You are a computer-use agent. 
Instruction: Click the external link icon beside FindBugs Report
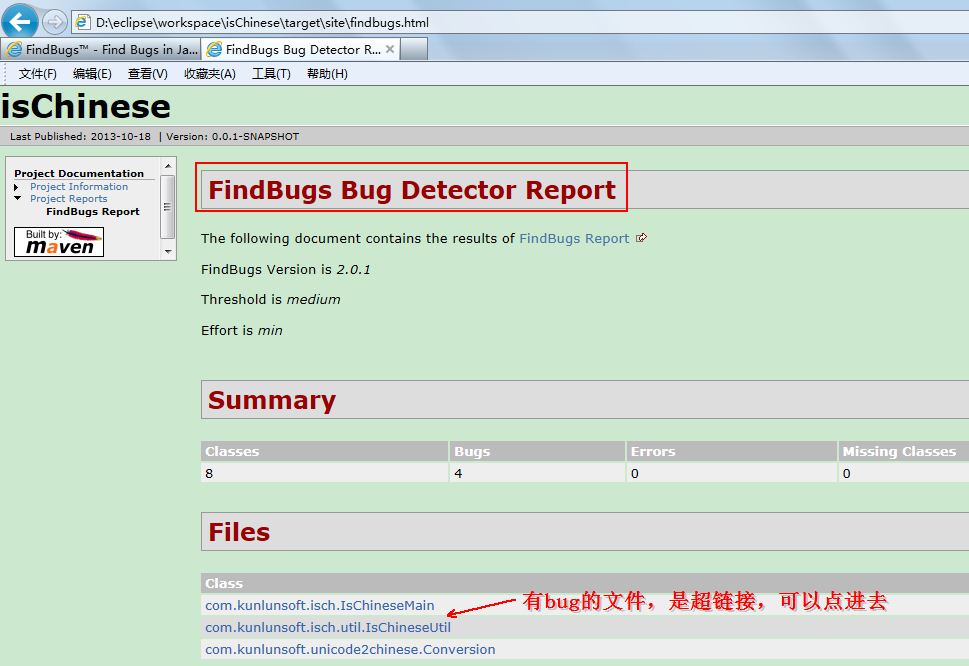click(x=641, y=237)
